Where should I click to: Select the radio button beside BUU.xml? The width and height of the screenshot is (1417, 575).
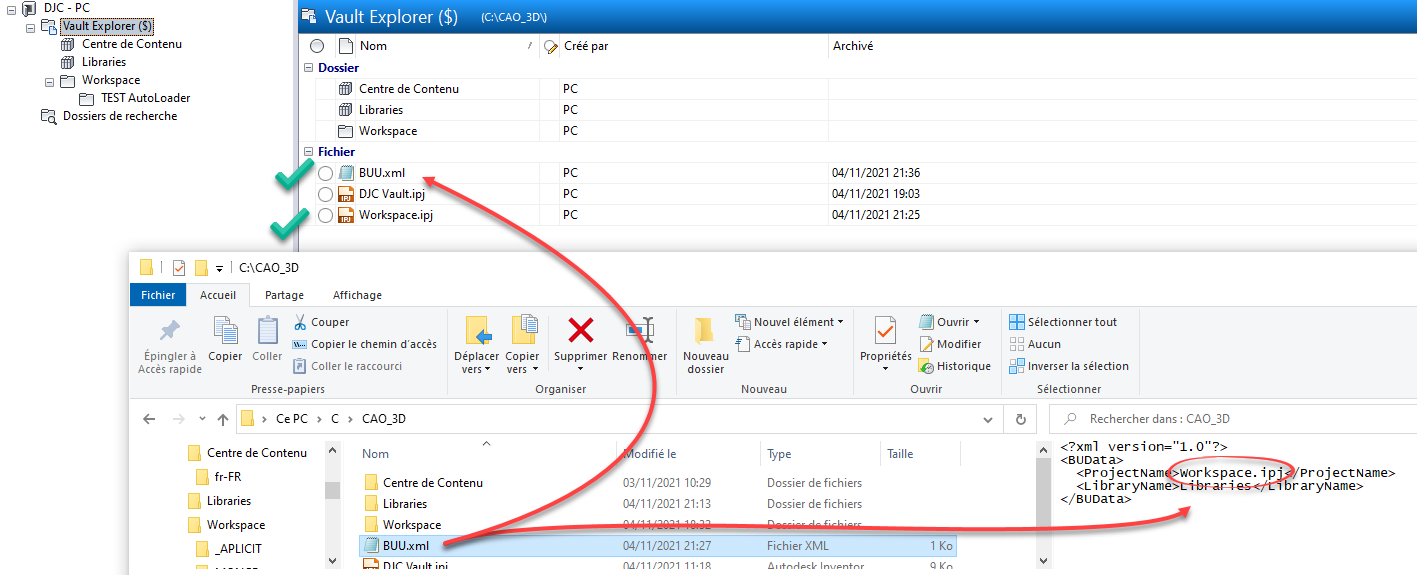[x=325, y=173]
